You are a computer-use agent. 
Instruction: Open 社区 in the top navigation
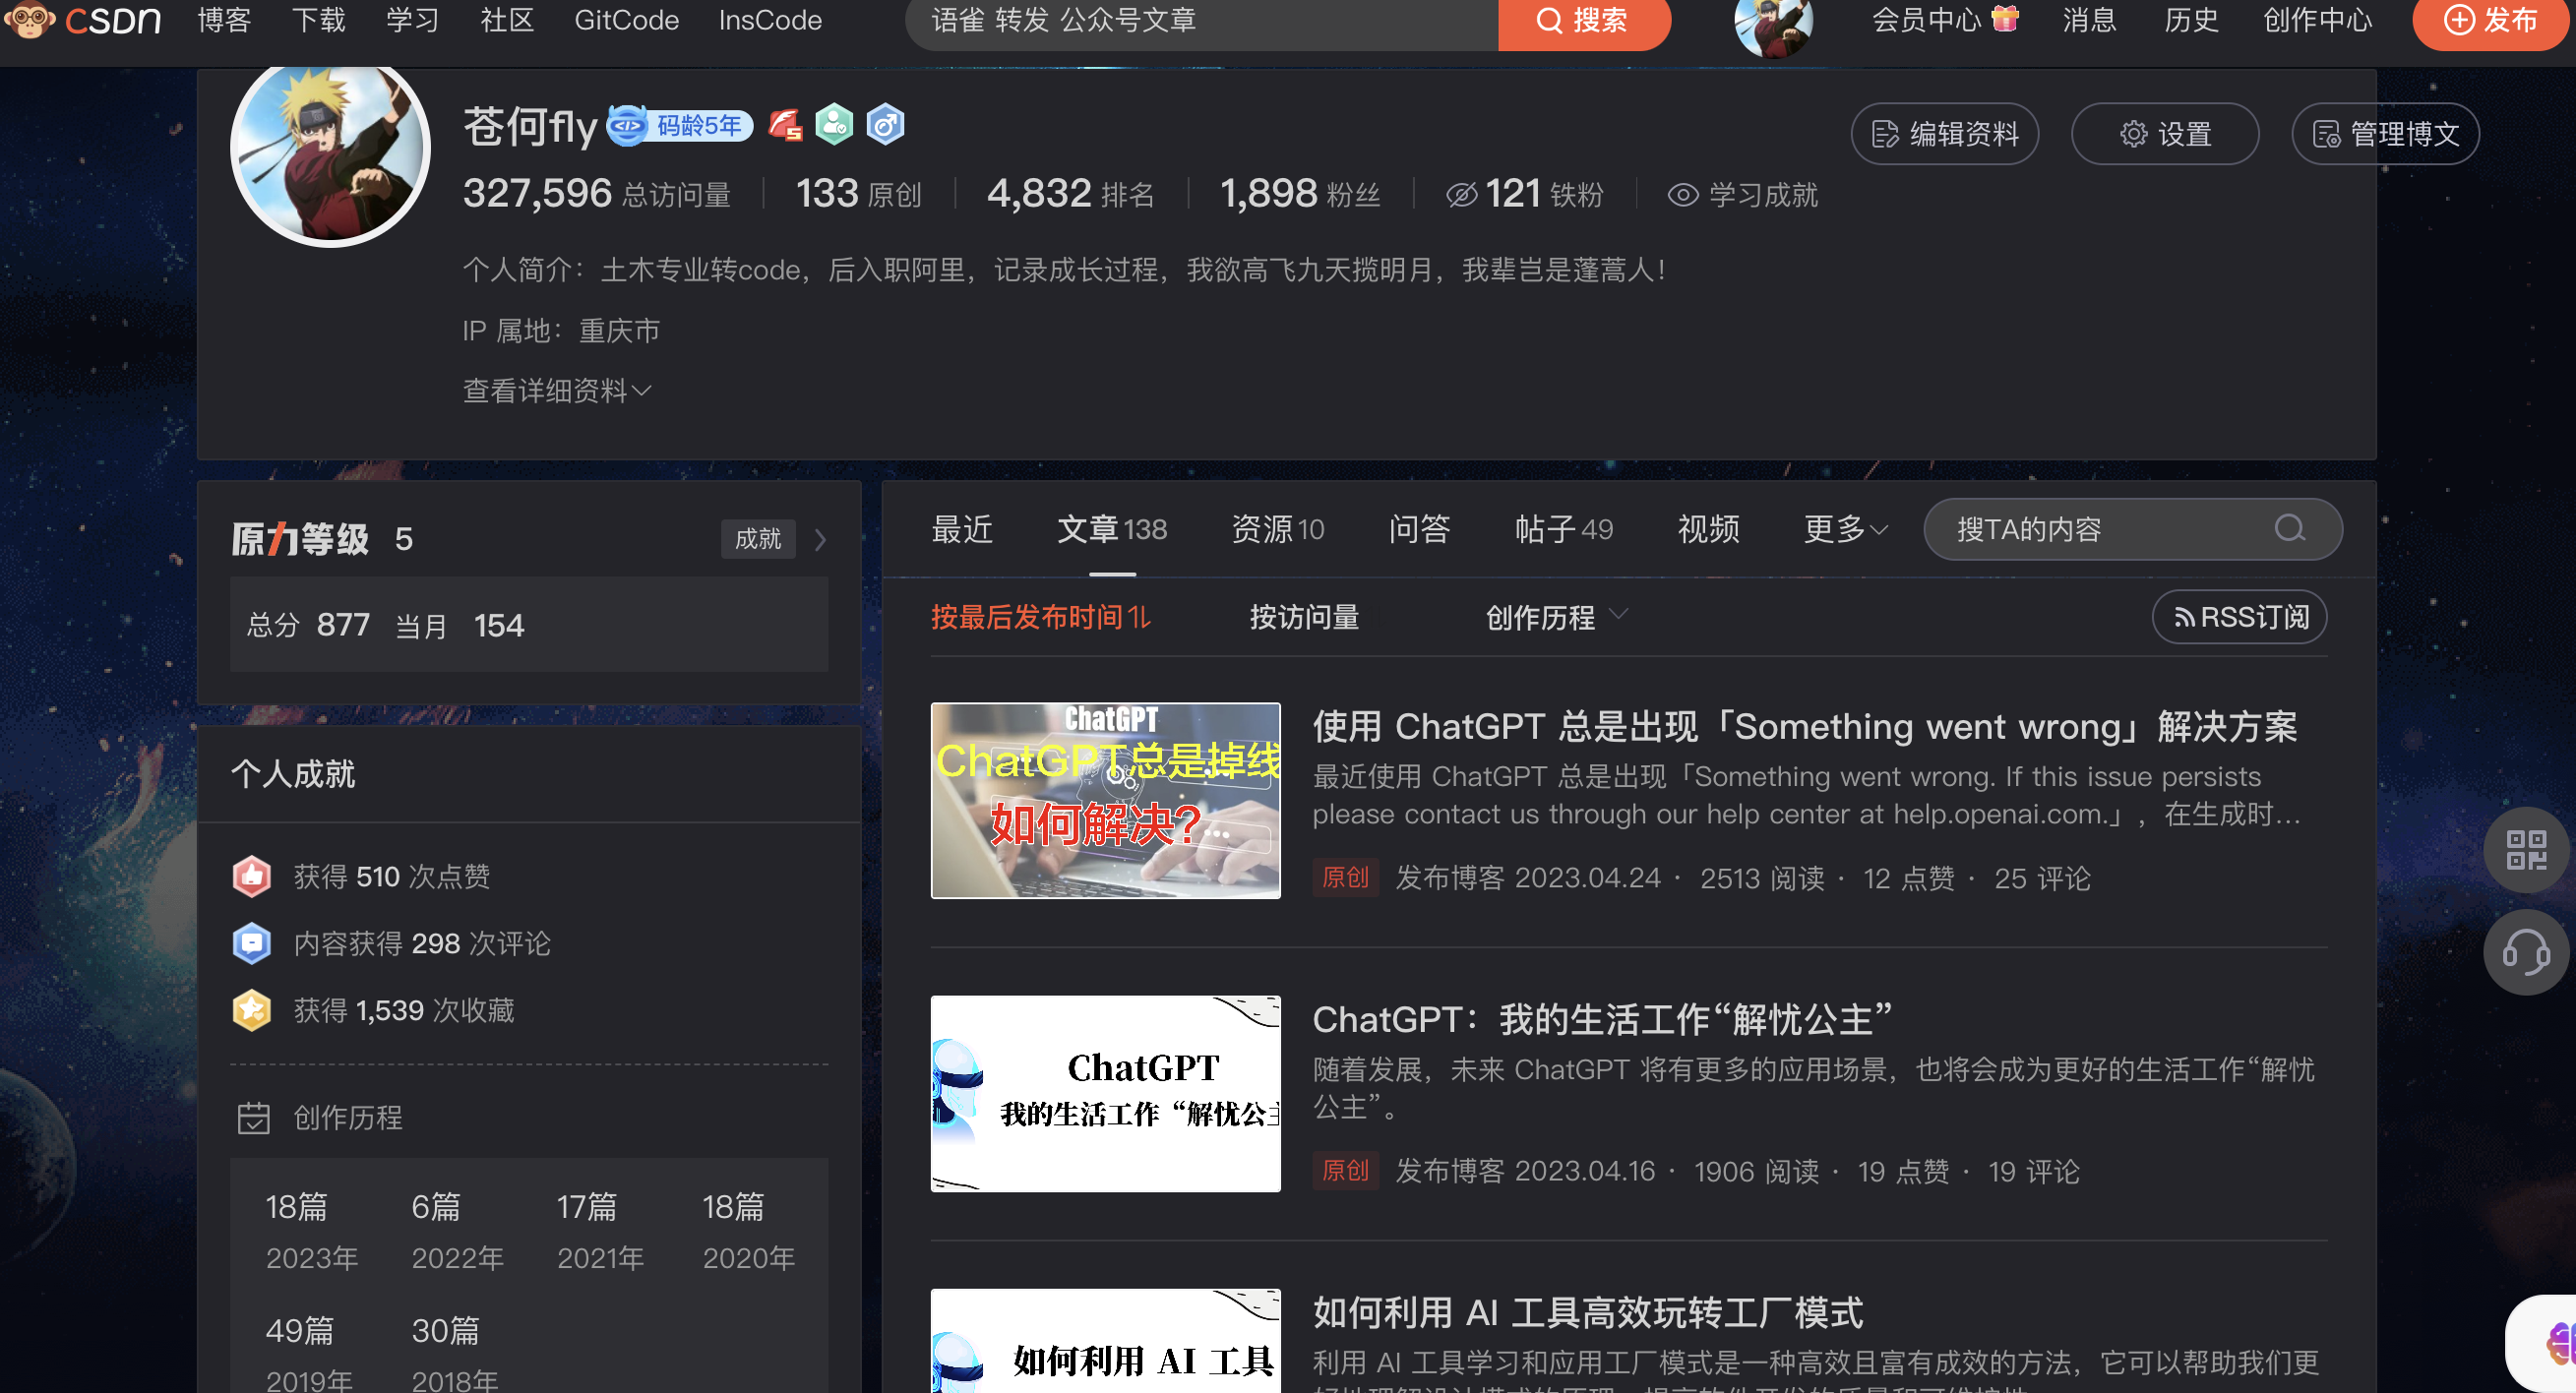[x=507, y=20]
